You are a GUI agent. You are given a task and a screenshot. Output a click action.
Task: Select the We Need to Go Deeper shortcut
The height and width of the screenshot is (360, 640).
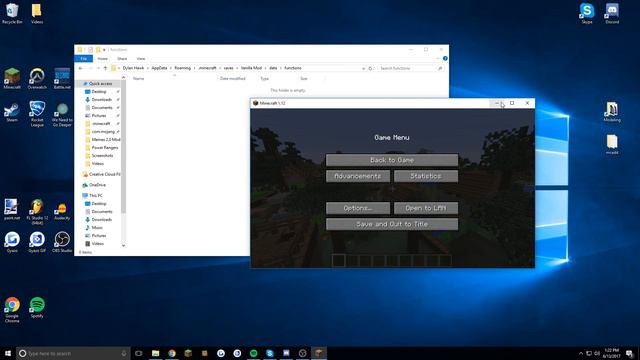(x=62, y=115)
